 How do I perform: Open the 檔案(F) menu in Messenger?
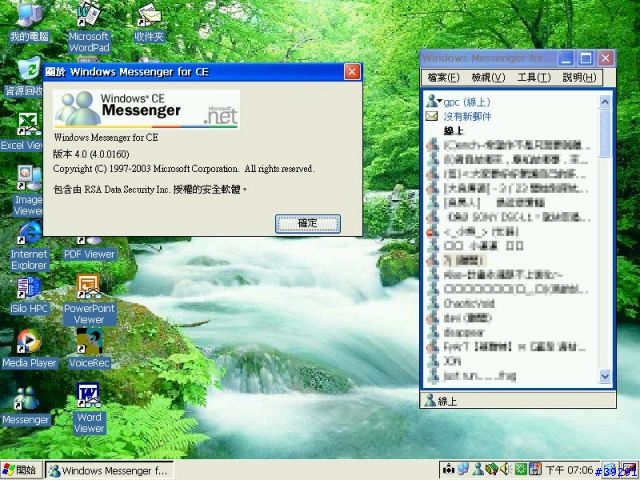point(444,77)
